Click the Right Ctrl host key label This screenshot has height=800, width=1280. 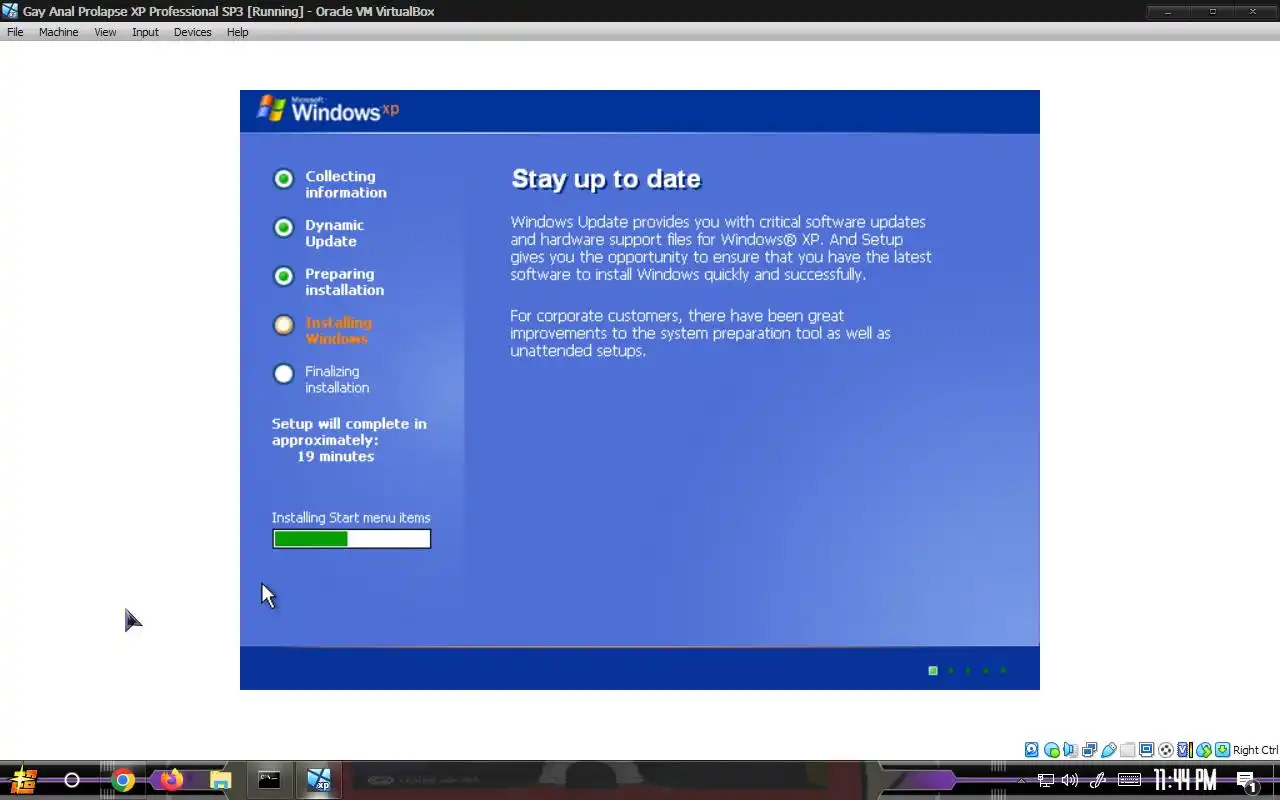pos(1255,750)
